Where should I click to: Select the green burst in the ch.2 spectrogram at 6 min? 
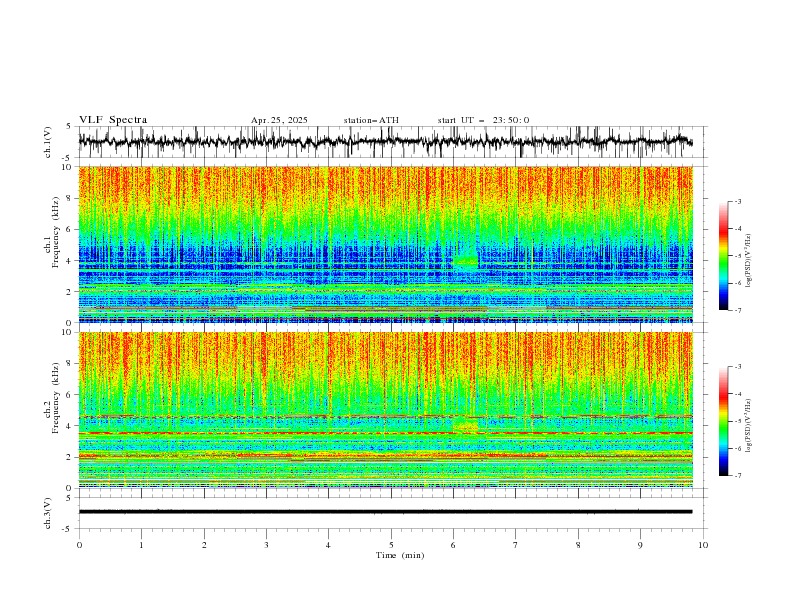tap(465, 423)
